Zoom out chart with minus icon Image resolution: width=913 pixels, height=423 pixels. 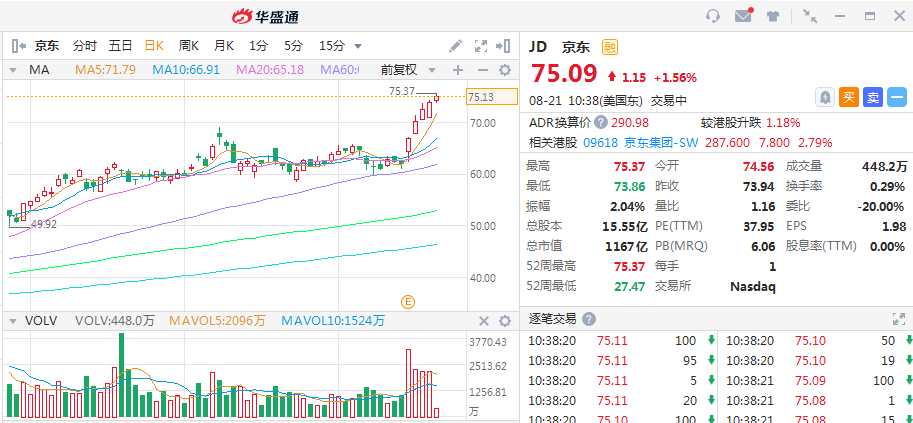click(x=483, y=70)
